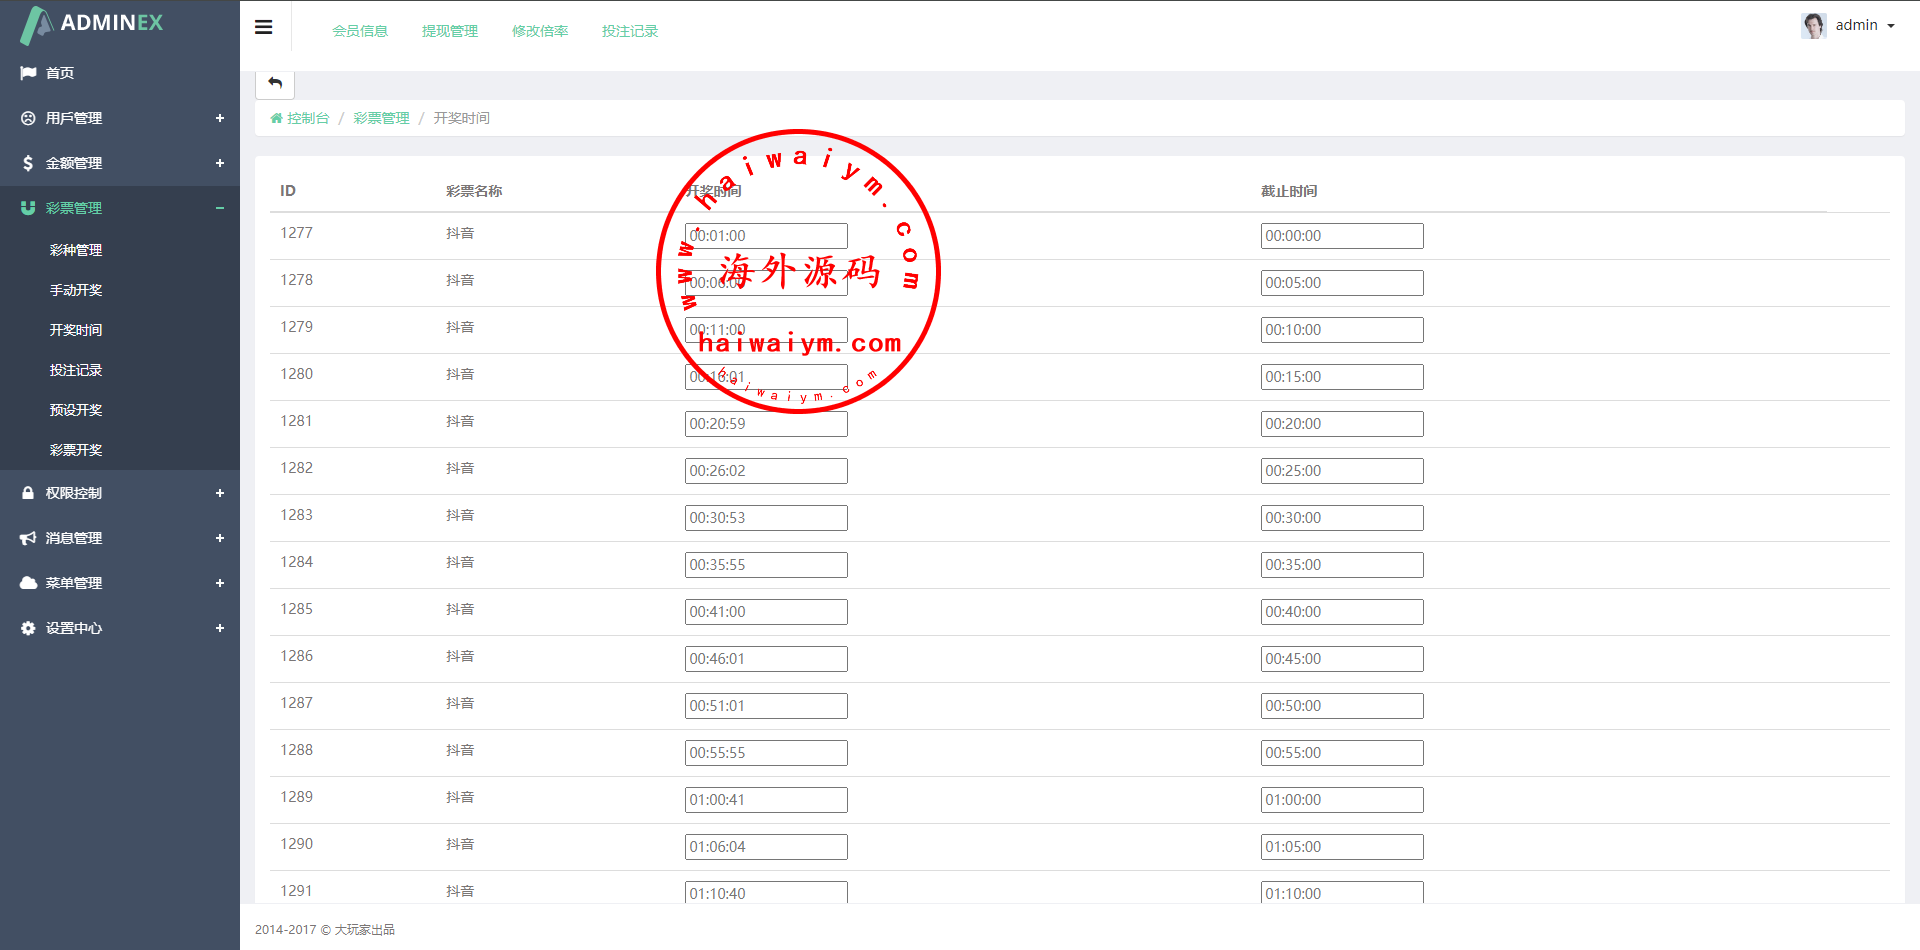Click the megaphone icon for 消息管理
Screen dimensions: 1920x950
click(28, 538)
